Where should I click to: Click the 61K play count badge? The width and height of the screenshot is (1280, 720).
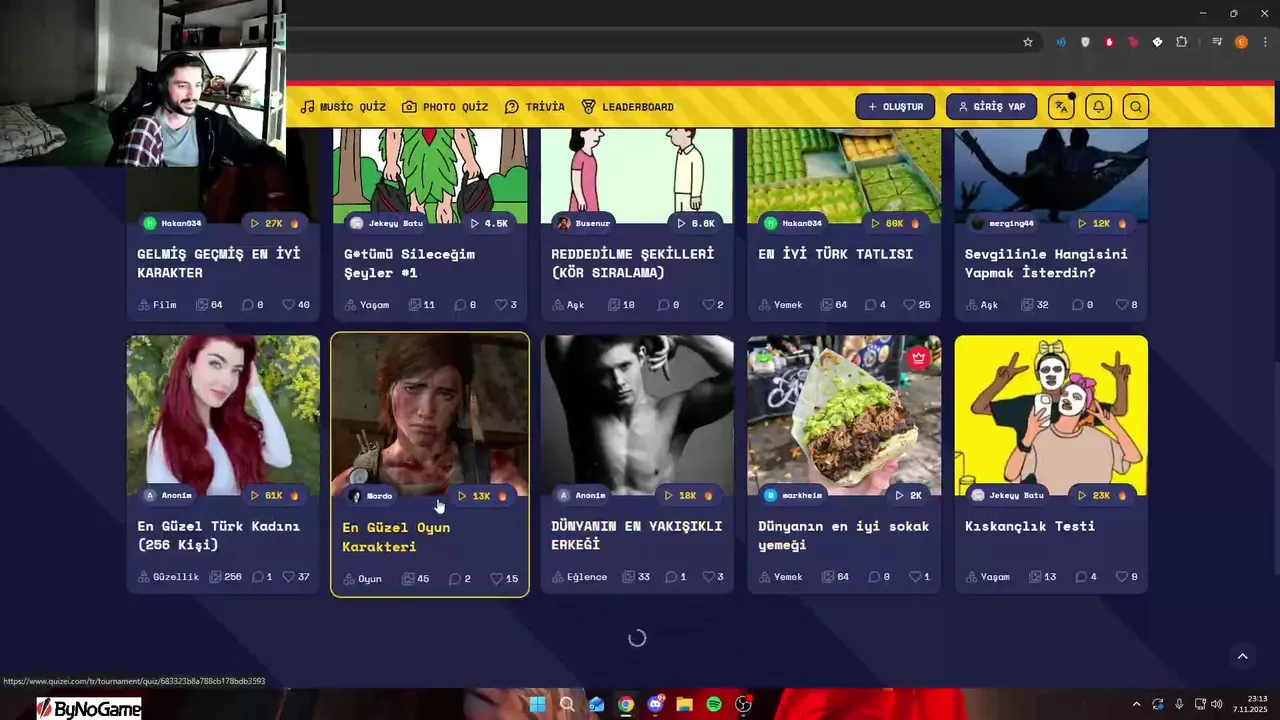tap(274, 495)
